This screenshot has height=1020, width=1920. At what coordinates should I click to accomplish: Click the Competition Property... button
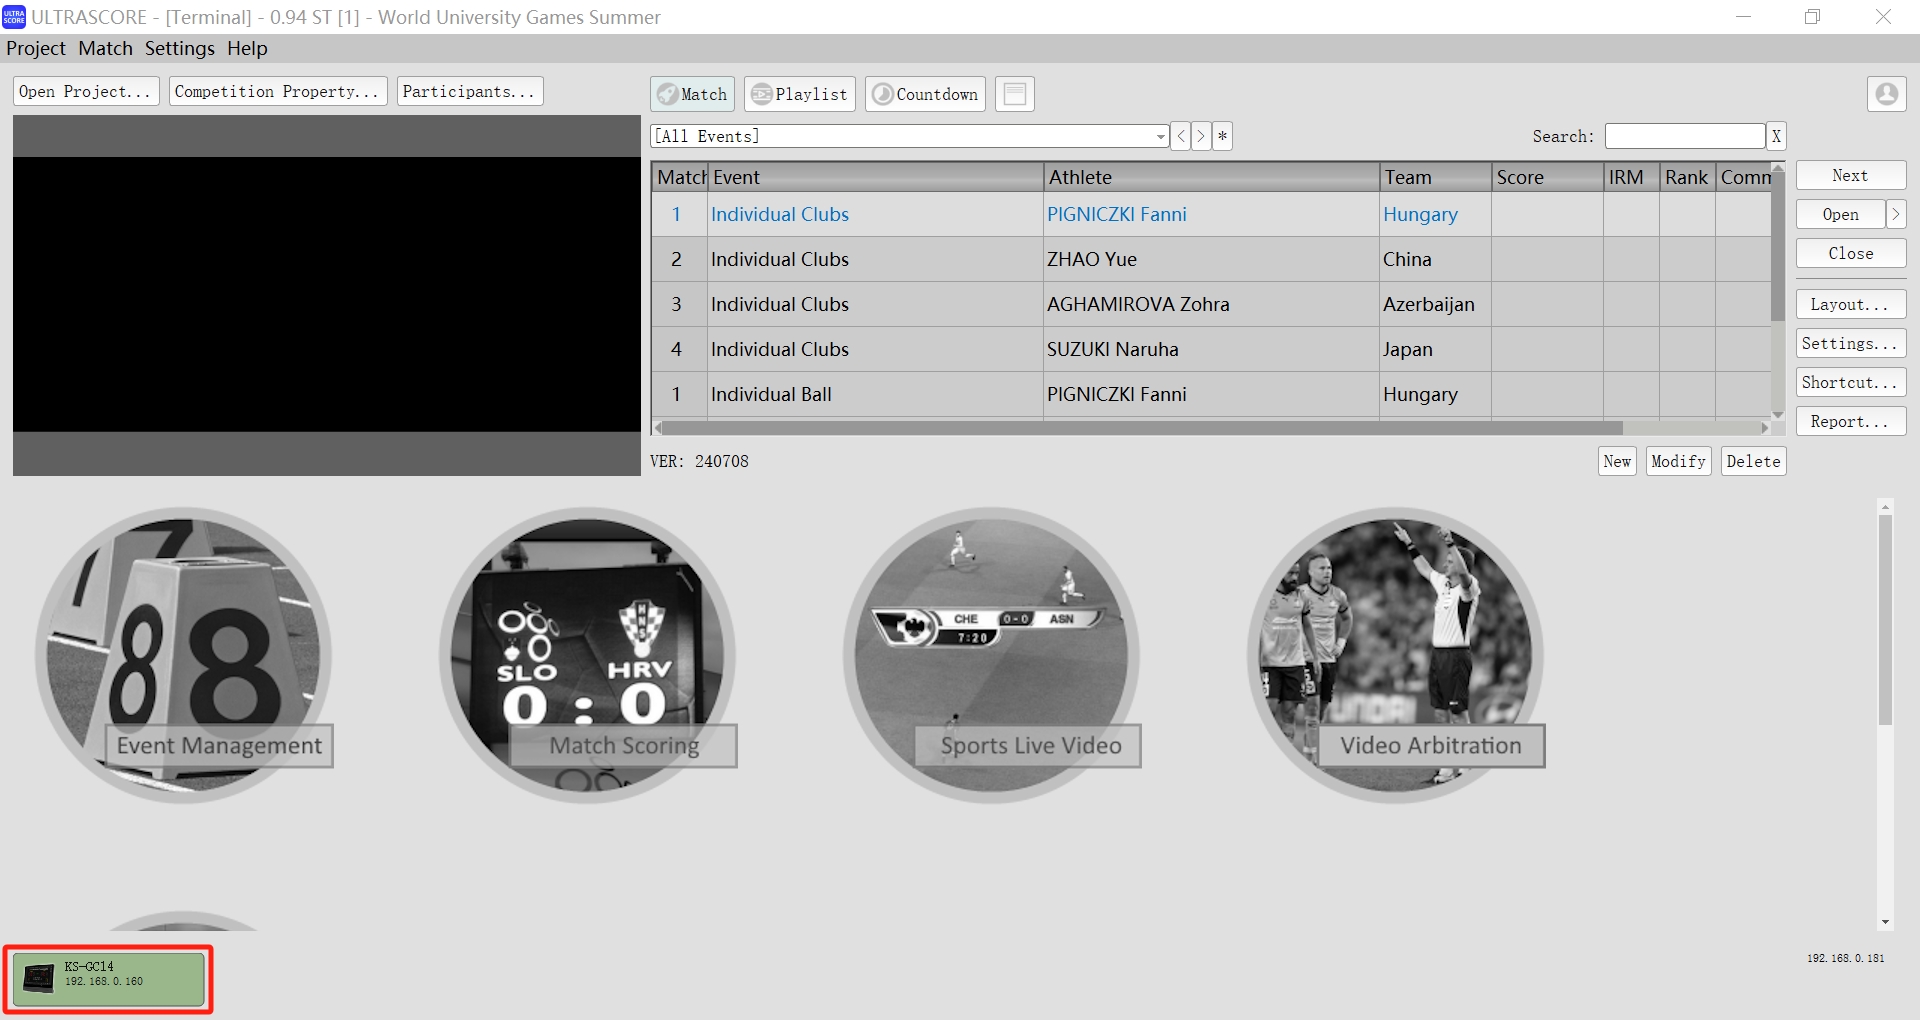pyautogui.click(x=277, y=91)
